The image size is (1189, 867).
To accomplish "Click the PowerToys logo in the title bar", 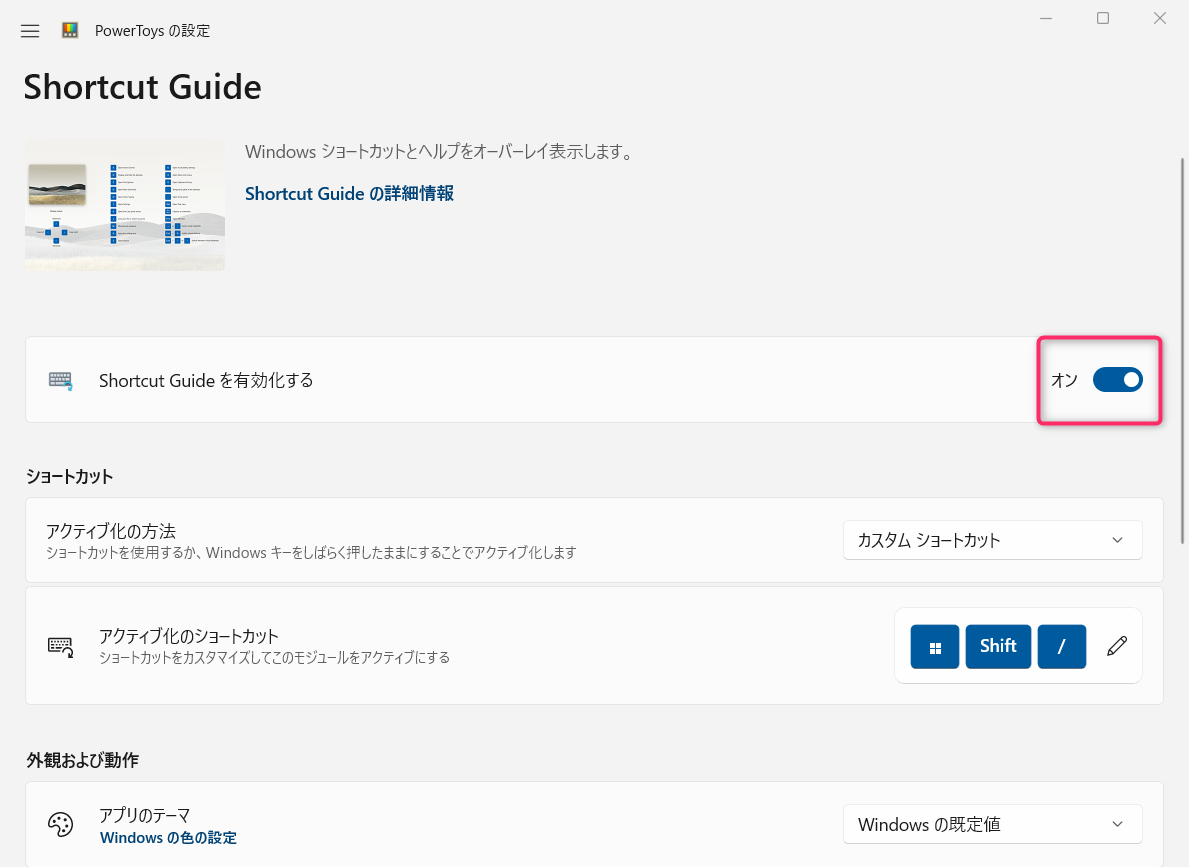I will (70, 30).
